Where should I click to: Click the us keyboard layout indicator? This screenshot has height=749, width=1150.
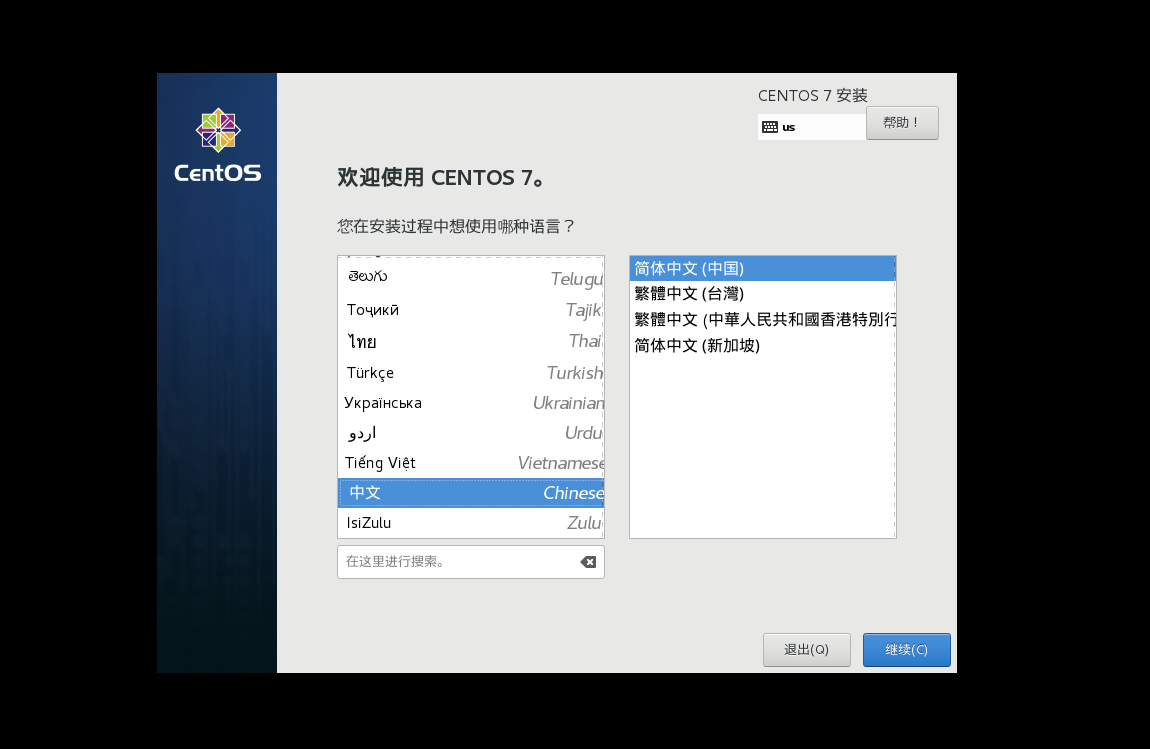(x=811, y=127)
